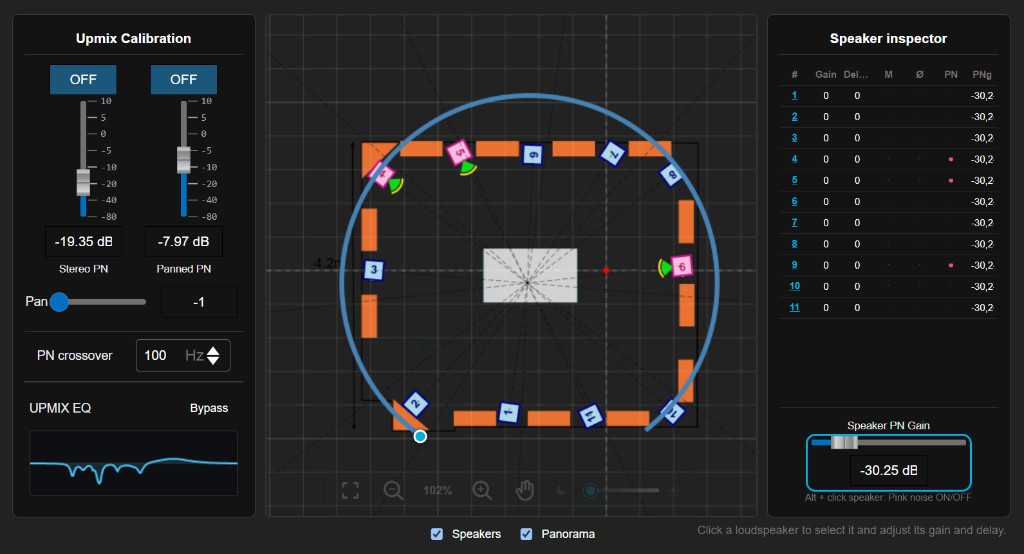Viewport: 1024px width, 554px height.
Task: Click the delay cell for speaker 9
Action: pyautogui.click(x=857, y=265)
